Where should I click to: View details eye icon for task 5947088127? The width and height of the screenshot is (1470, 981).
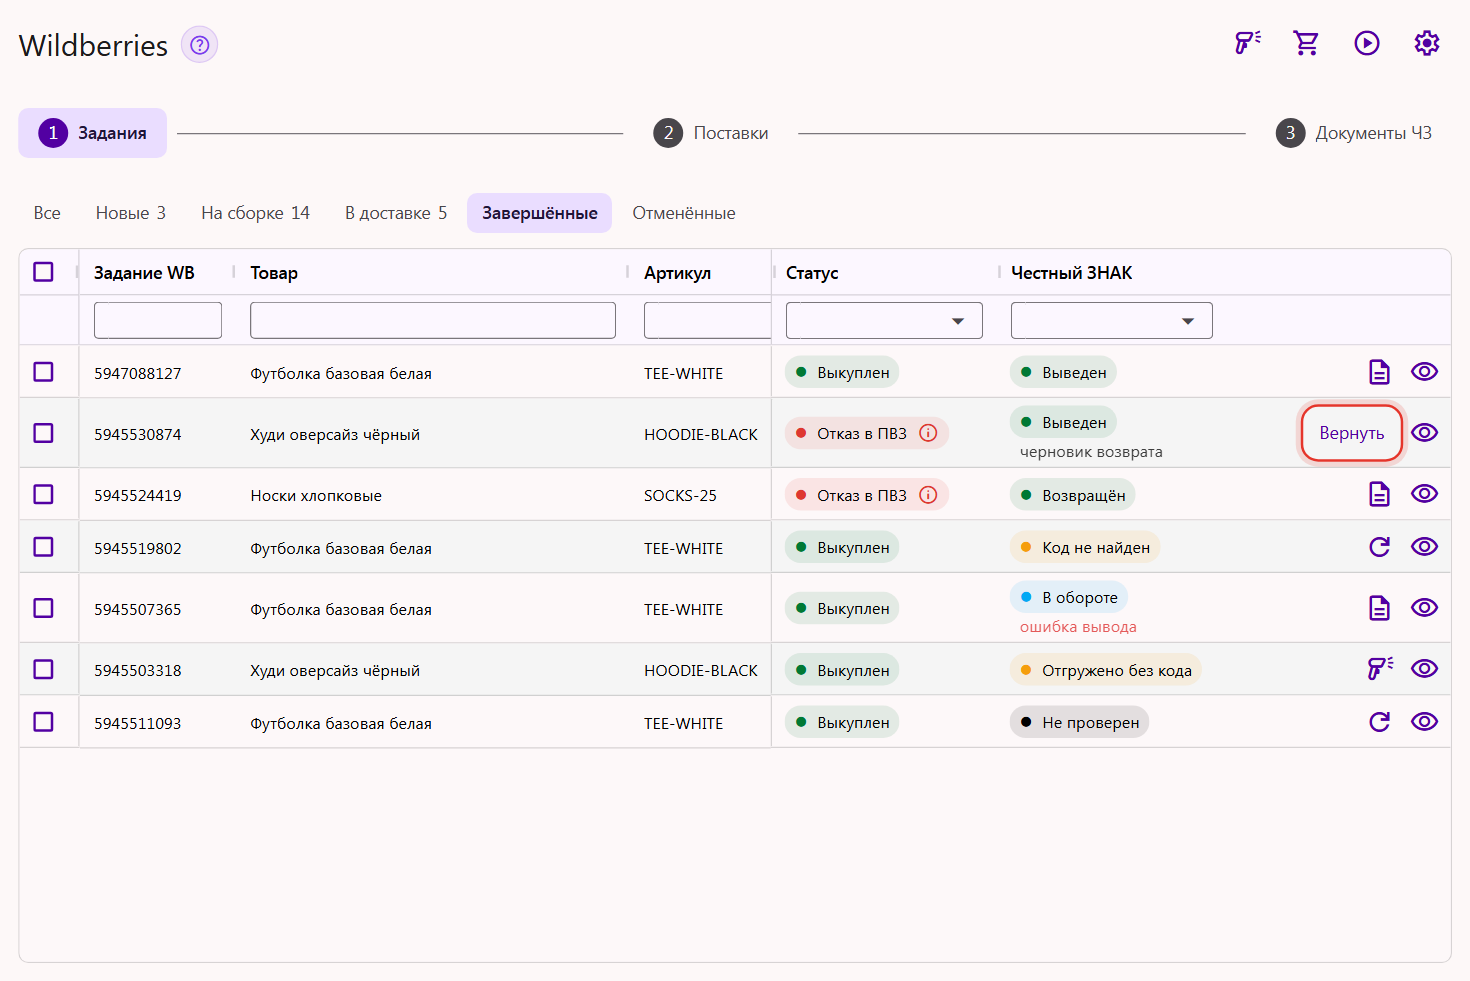coord(1424,372)
